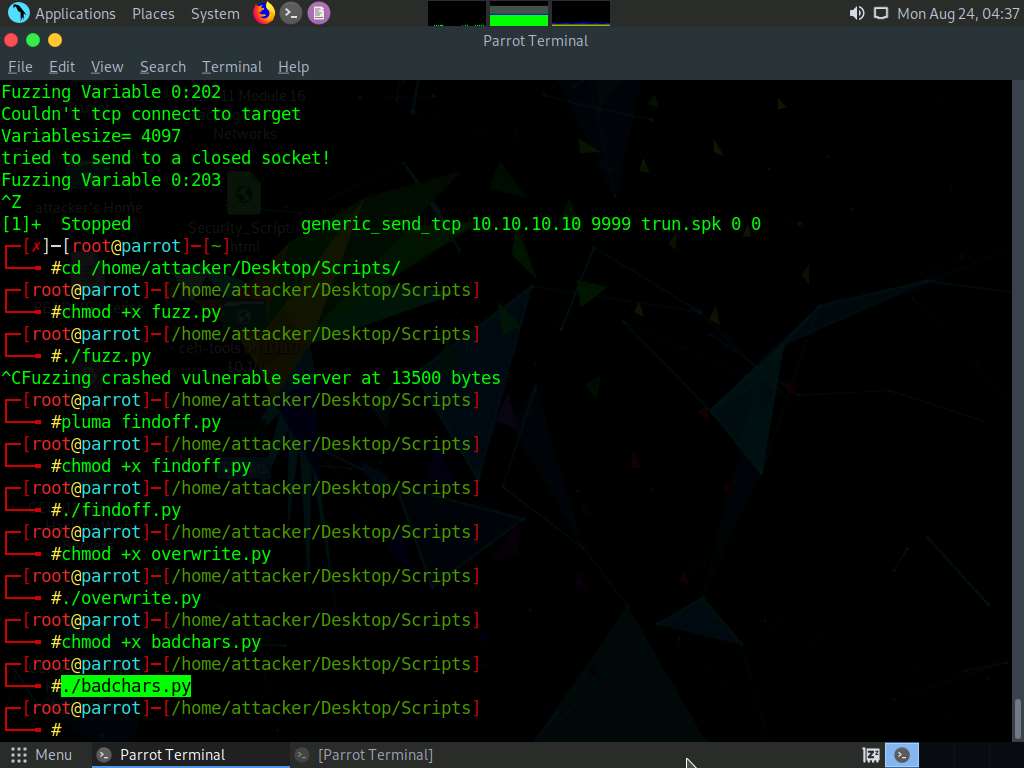The width and height of the screenshot is (1024, 768).
Task: Click the '#cd /home/attacker/Desktop/Scripts/' command
Action: pyautogui.click(x=225, y=268)
